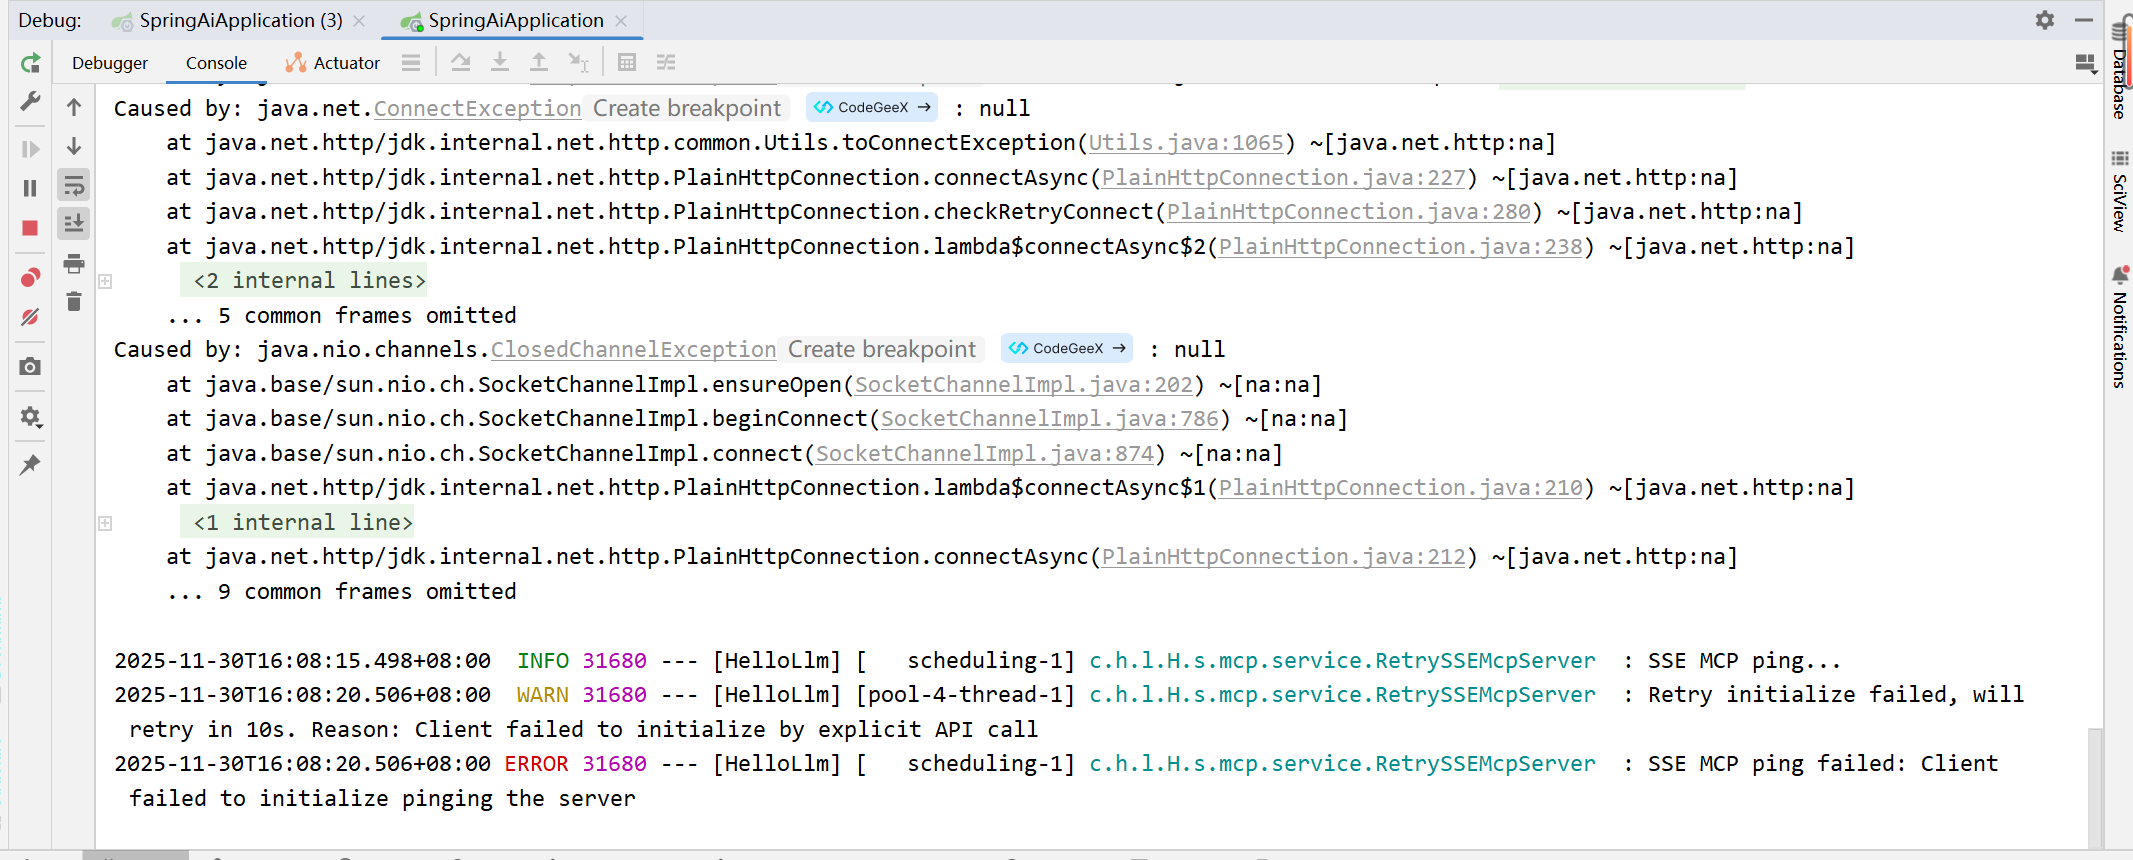
Task: Click the console vertical scrollbar thumb
Action: (x=2094, y=787)
